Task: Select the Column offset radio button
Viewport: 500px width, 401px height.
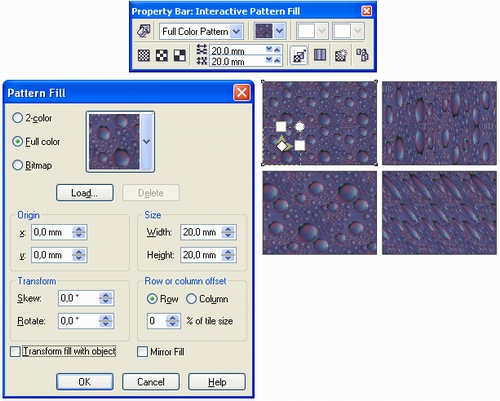Action: pos(191,299)
